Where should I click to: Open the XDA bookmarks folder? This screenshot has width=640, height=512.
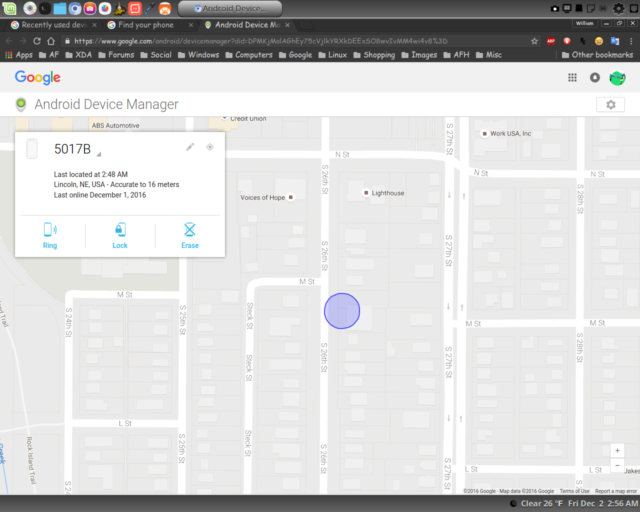click(78, 55)
